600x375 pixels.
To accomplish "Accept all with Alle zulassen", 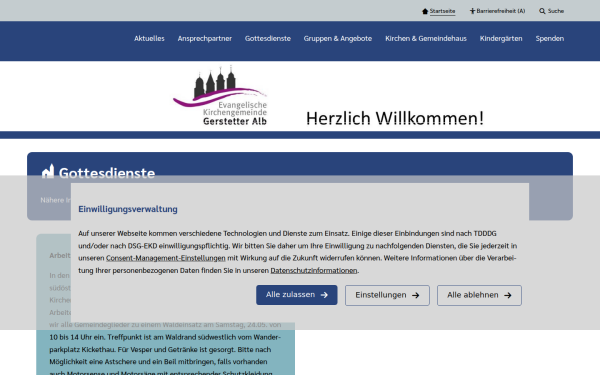I will 297,295.
